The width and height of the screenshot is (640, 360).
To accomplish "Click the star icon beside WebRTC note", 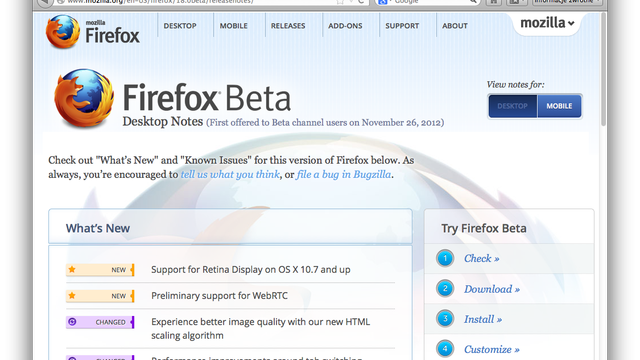I will [x=72, y=296].
